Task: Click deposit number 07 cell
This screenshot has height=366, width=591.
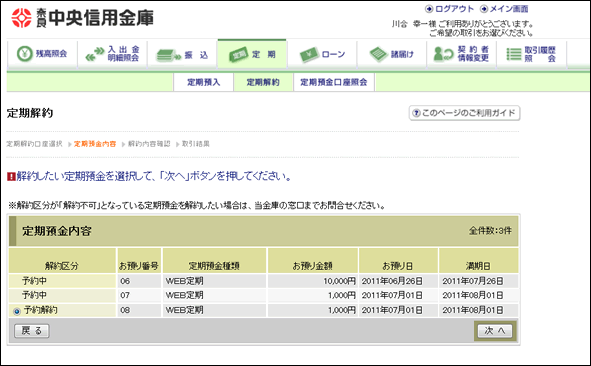Action: (x=139, y=295)
